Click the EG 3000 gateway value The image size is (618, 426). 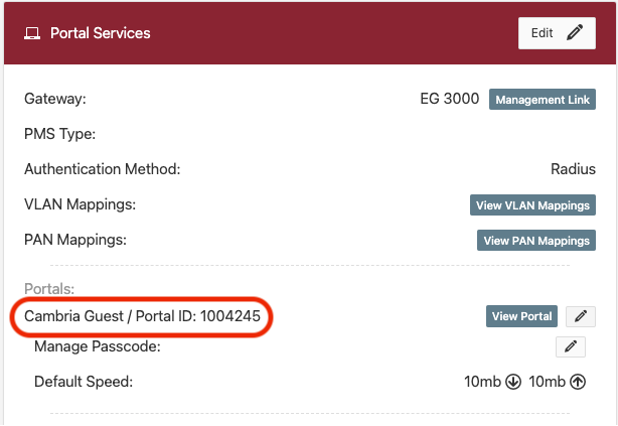(450, 100)
